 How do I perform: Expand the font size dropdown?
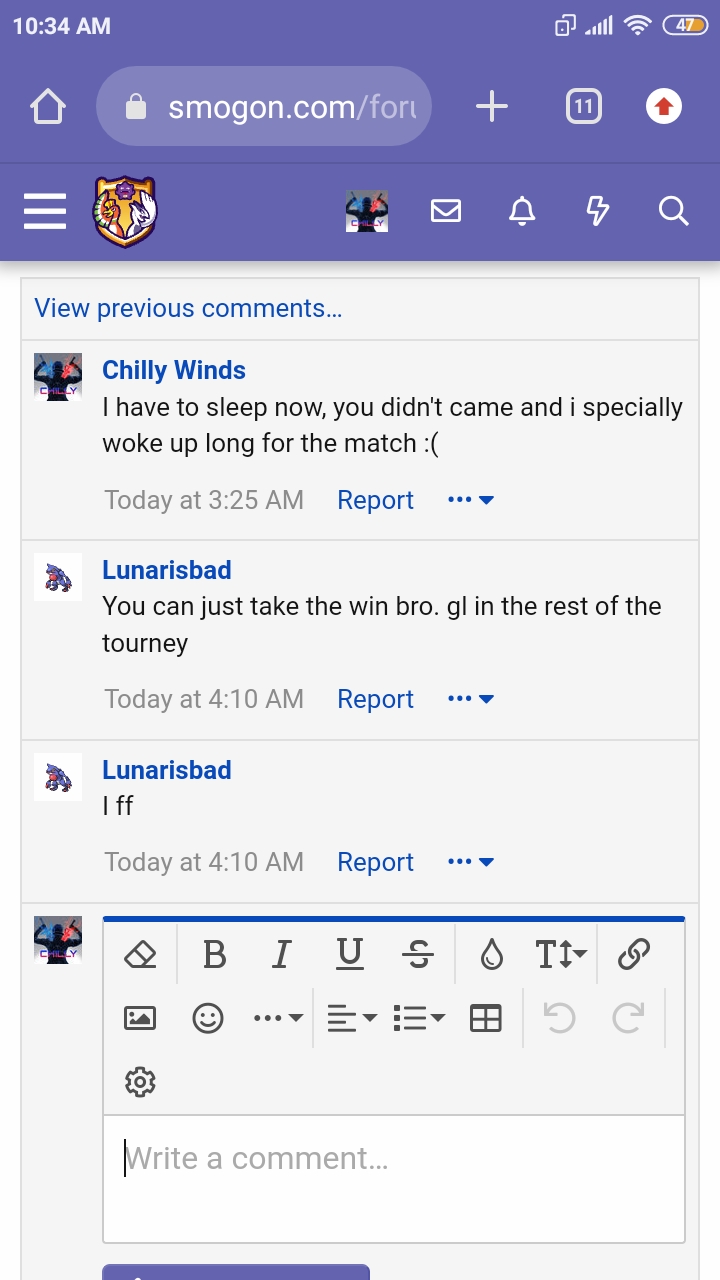pos(560,955)
